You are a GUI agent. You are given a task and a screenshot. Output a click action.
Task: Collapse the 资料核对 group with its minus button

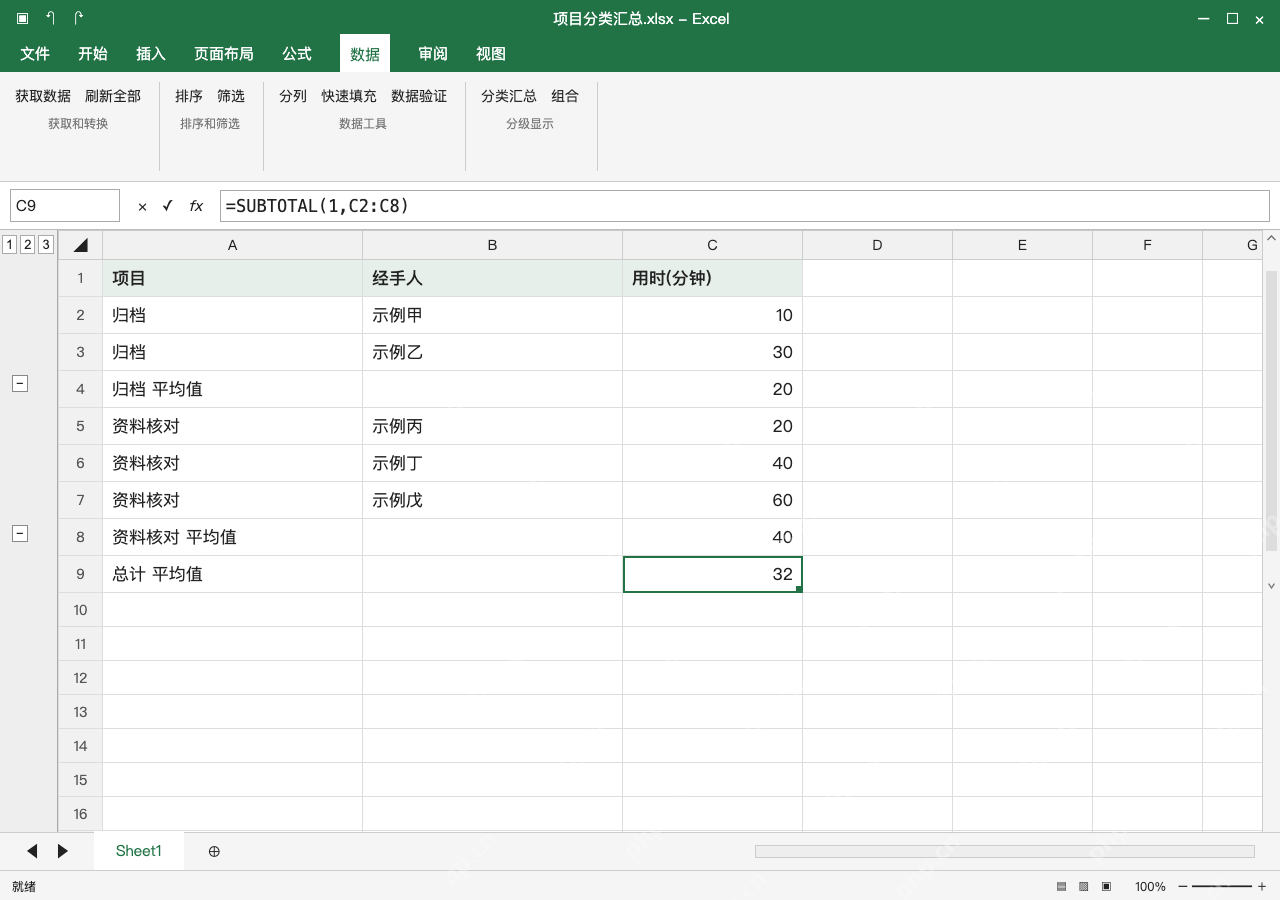(x=19, y=533)
